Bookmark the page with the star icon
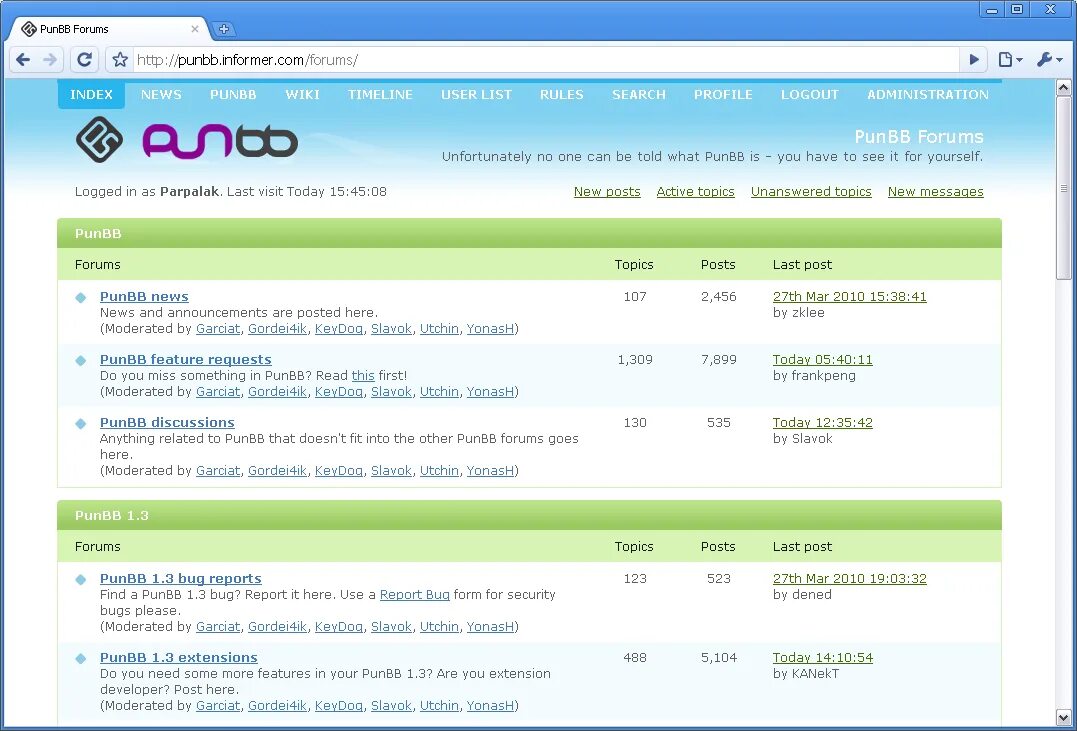Viewport: 1077px width, 731px height. [x=120, y=60]
